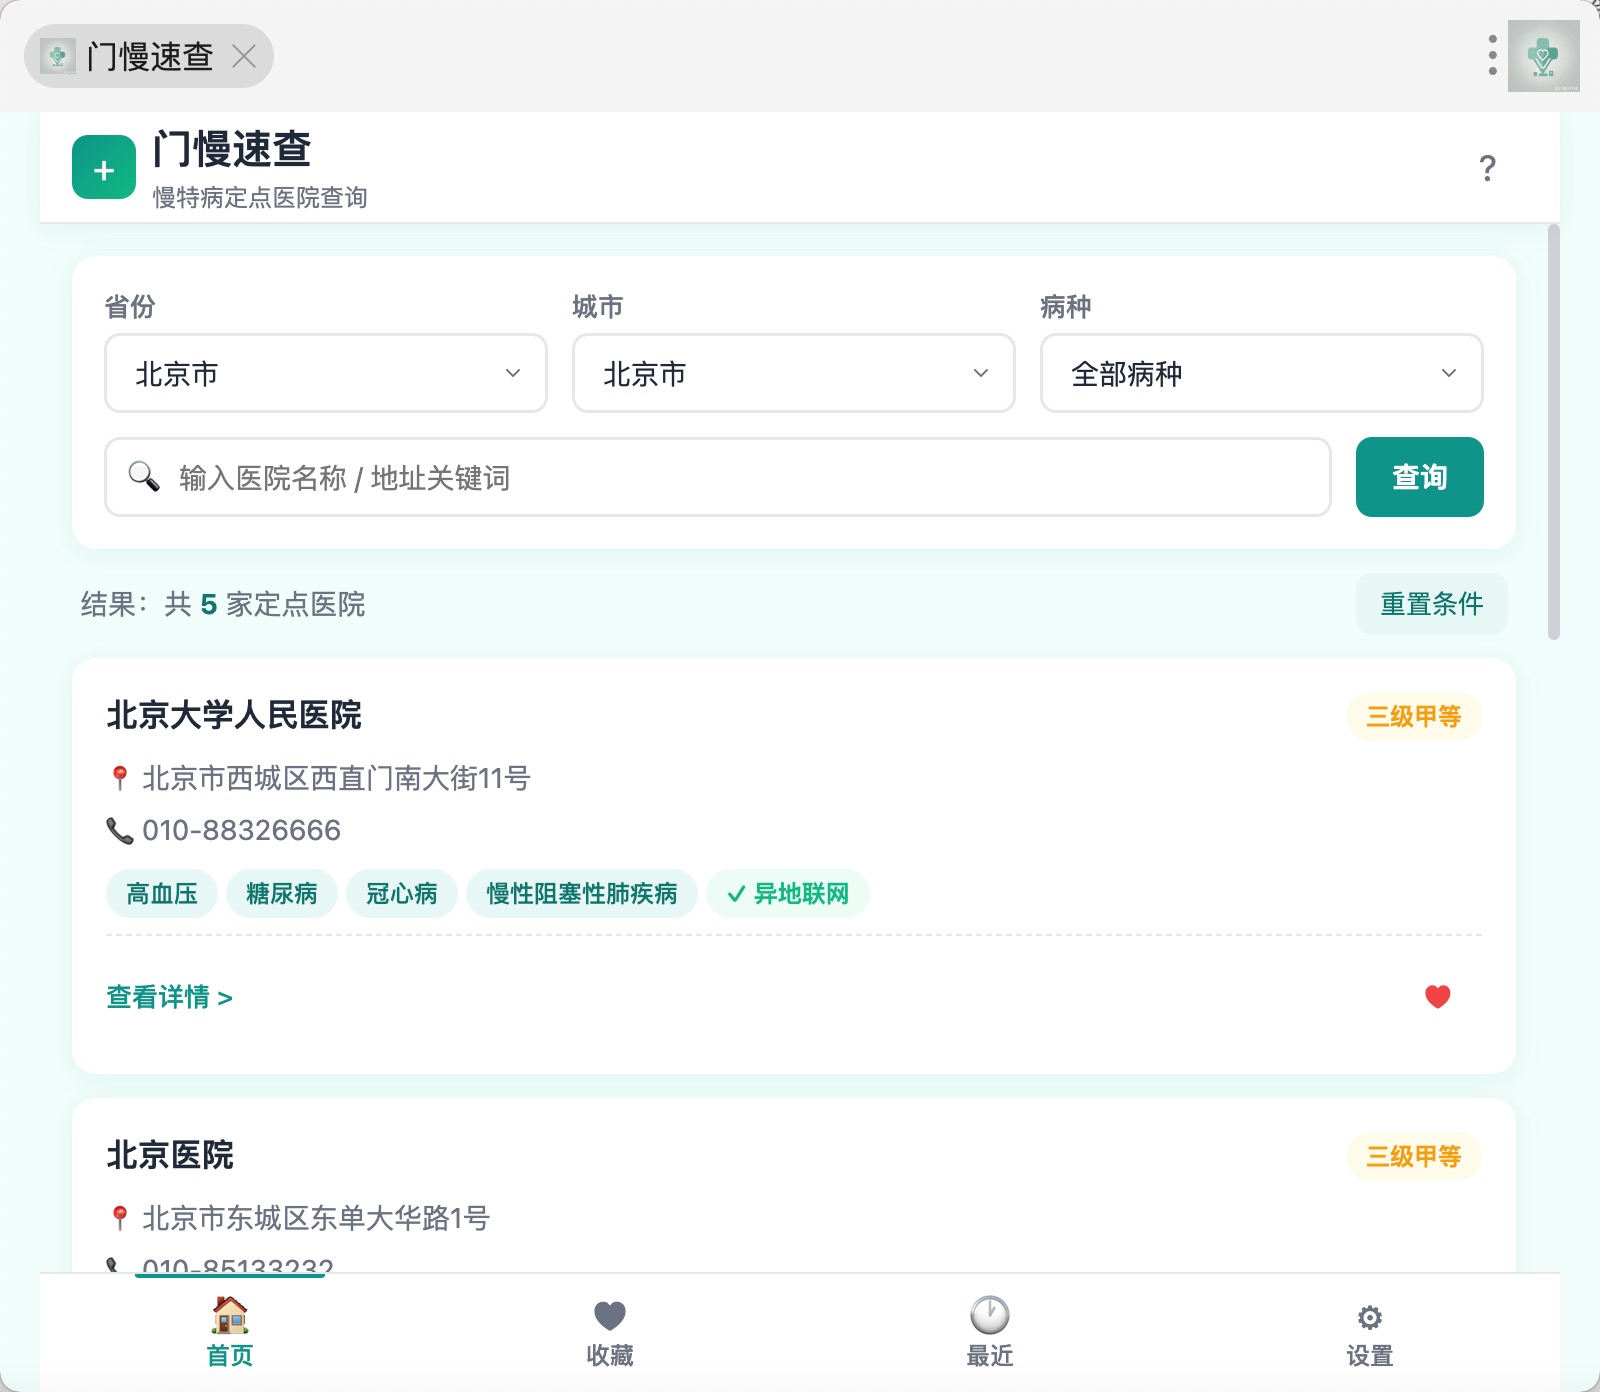This screenshot has height=1392, width=1600.
Task: Click the phone icon beside 010-88326666
Action: click(120, 830)
